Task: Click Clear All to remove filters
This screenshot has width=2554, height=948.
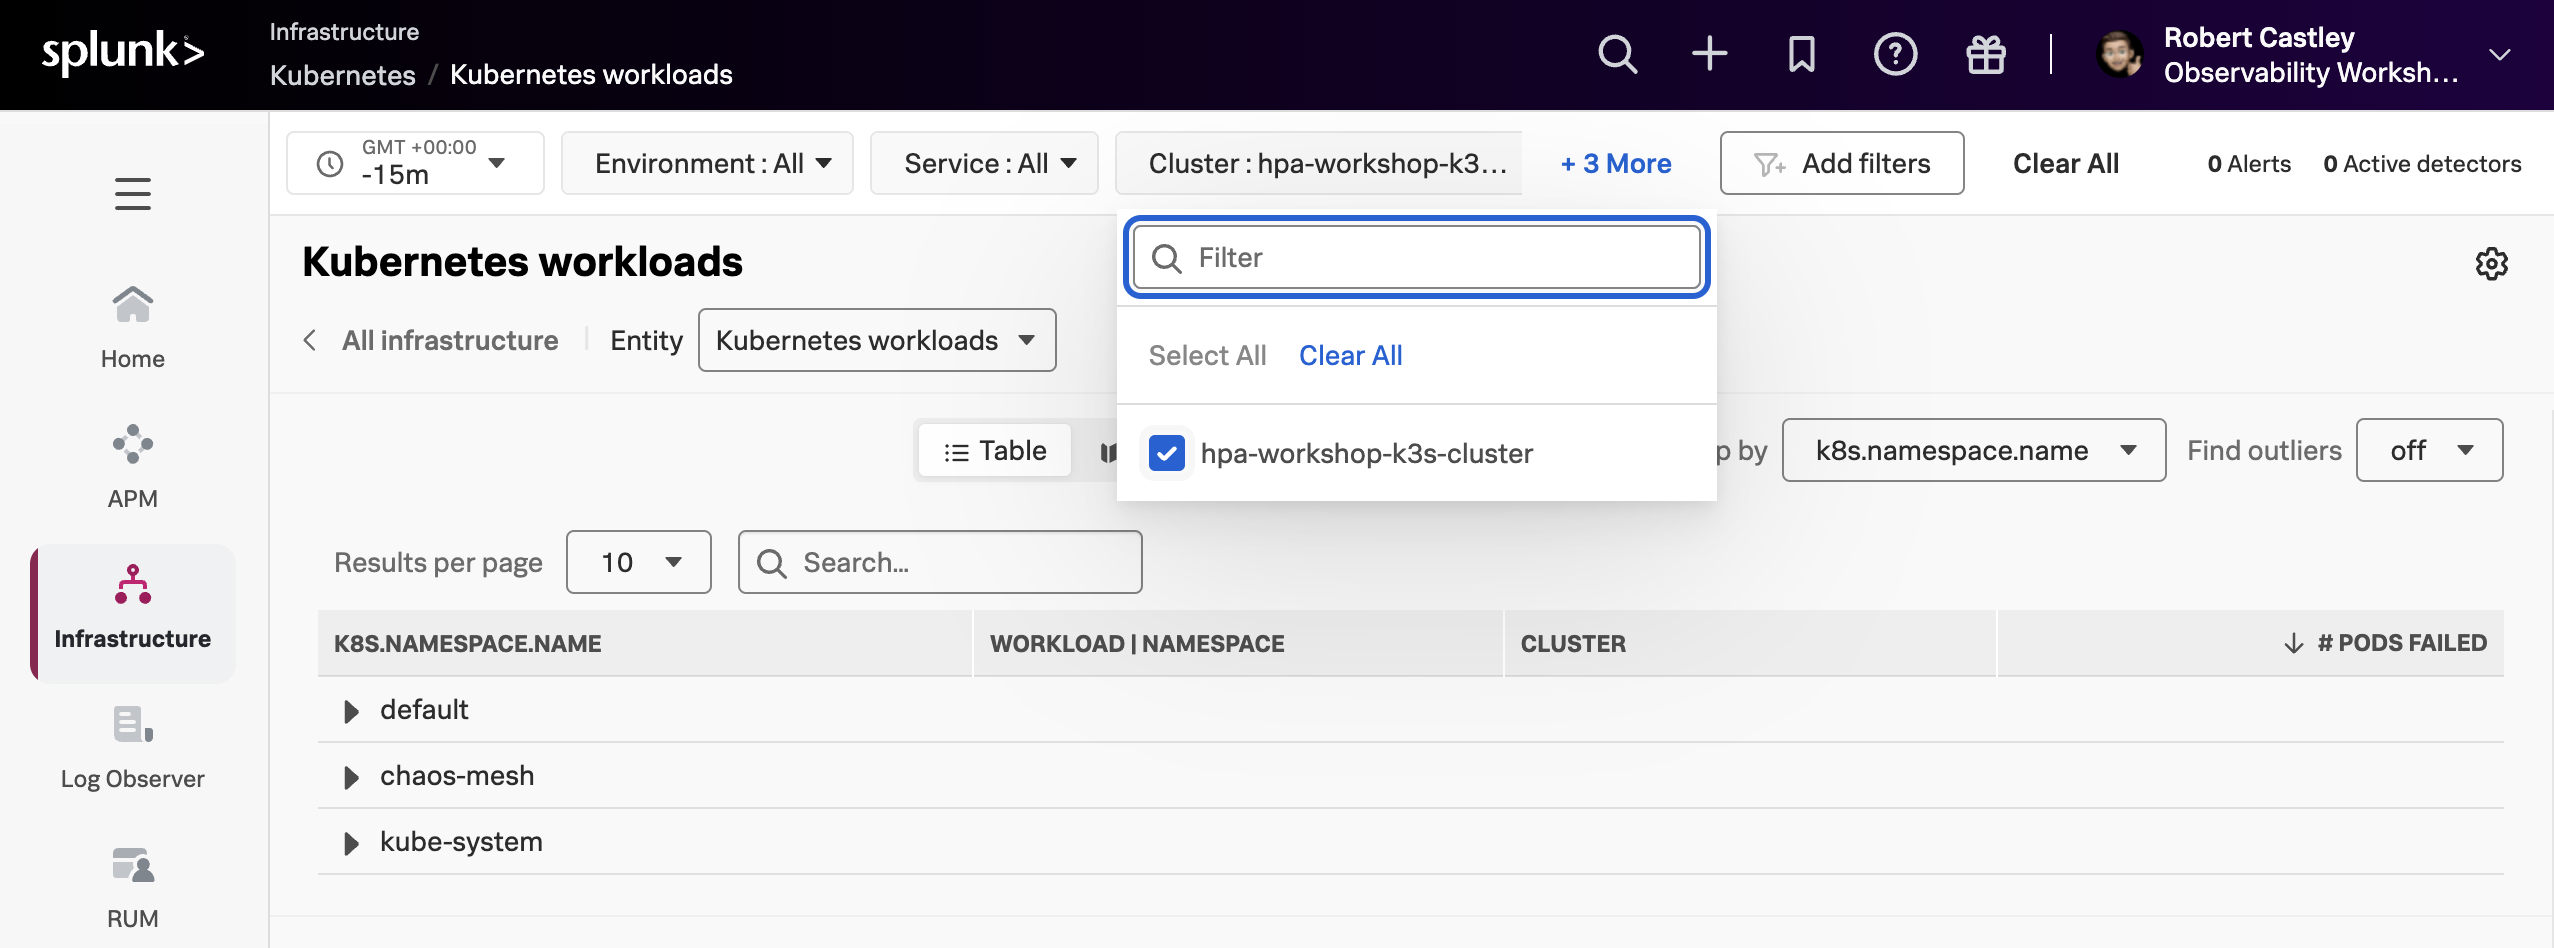Action: click(x=2066, y=163)
